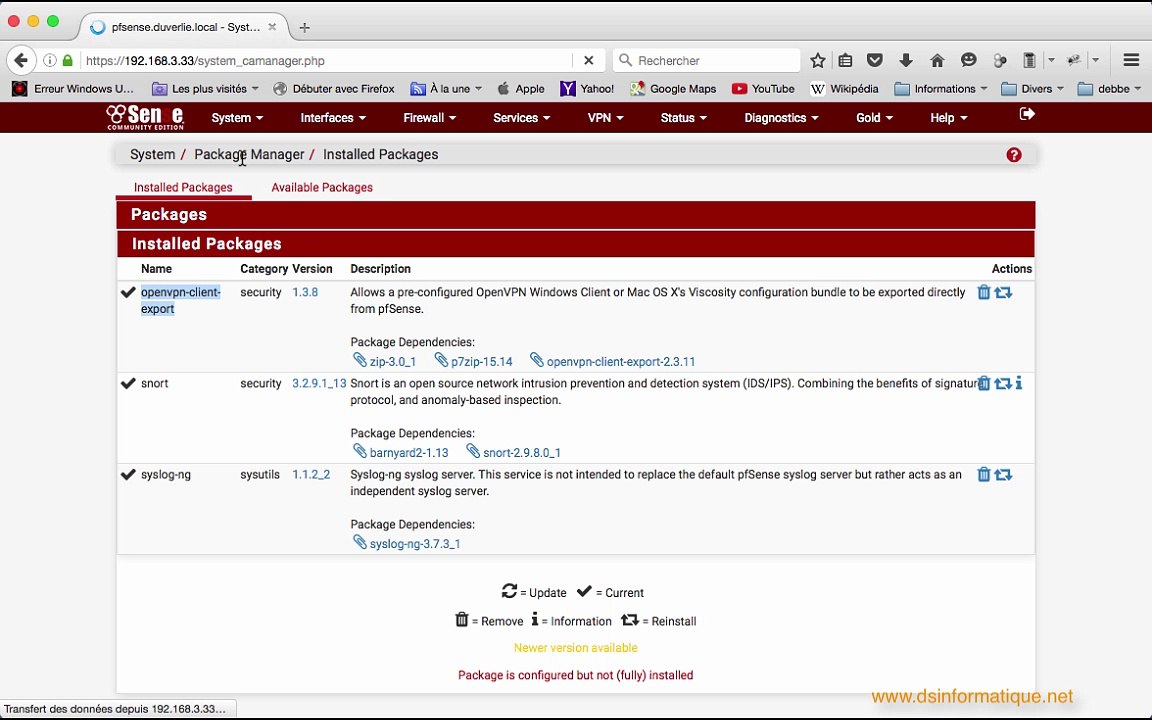This screenshot has width=1152, height=720.
Task: Select the Installed Packages tab
Action: tap(183, 188)
